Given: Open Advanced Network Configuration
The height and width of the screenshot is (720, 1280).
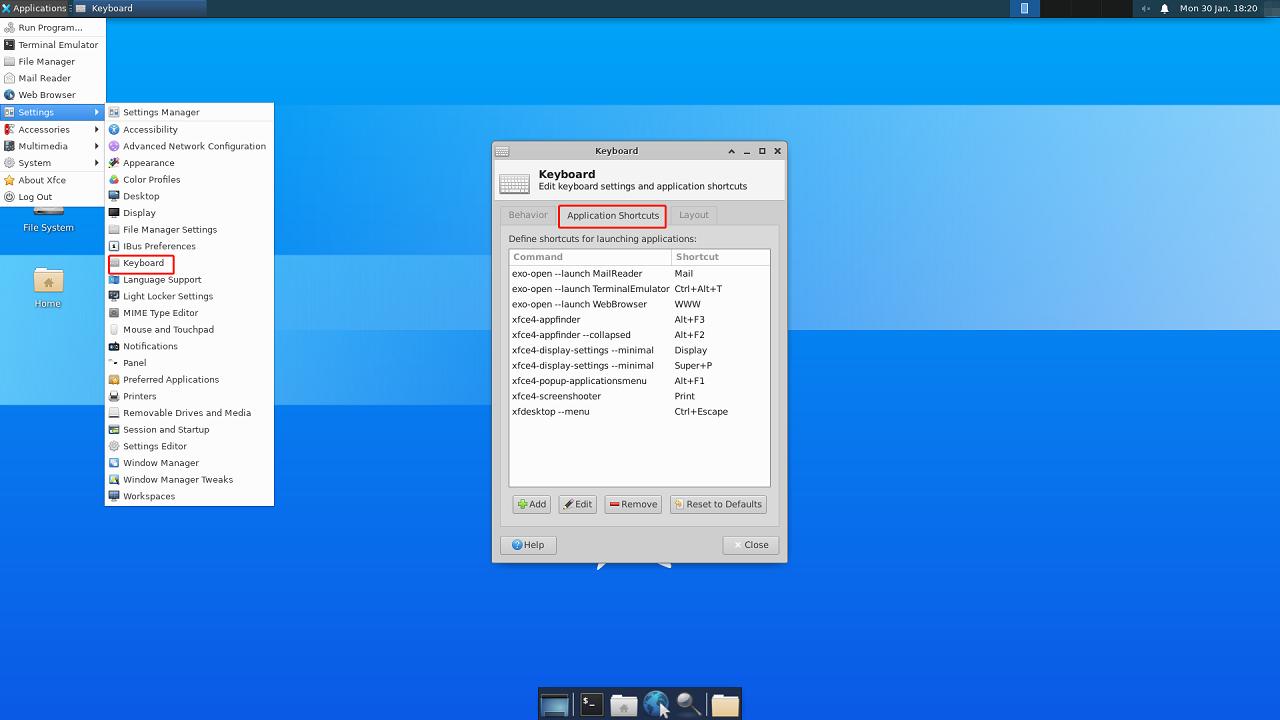Looking at the screenshot, I should (x=189, y=146).
